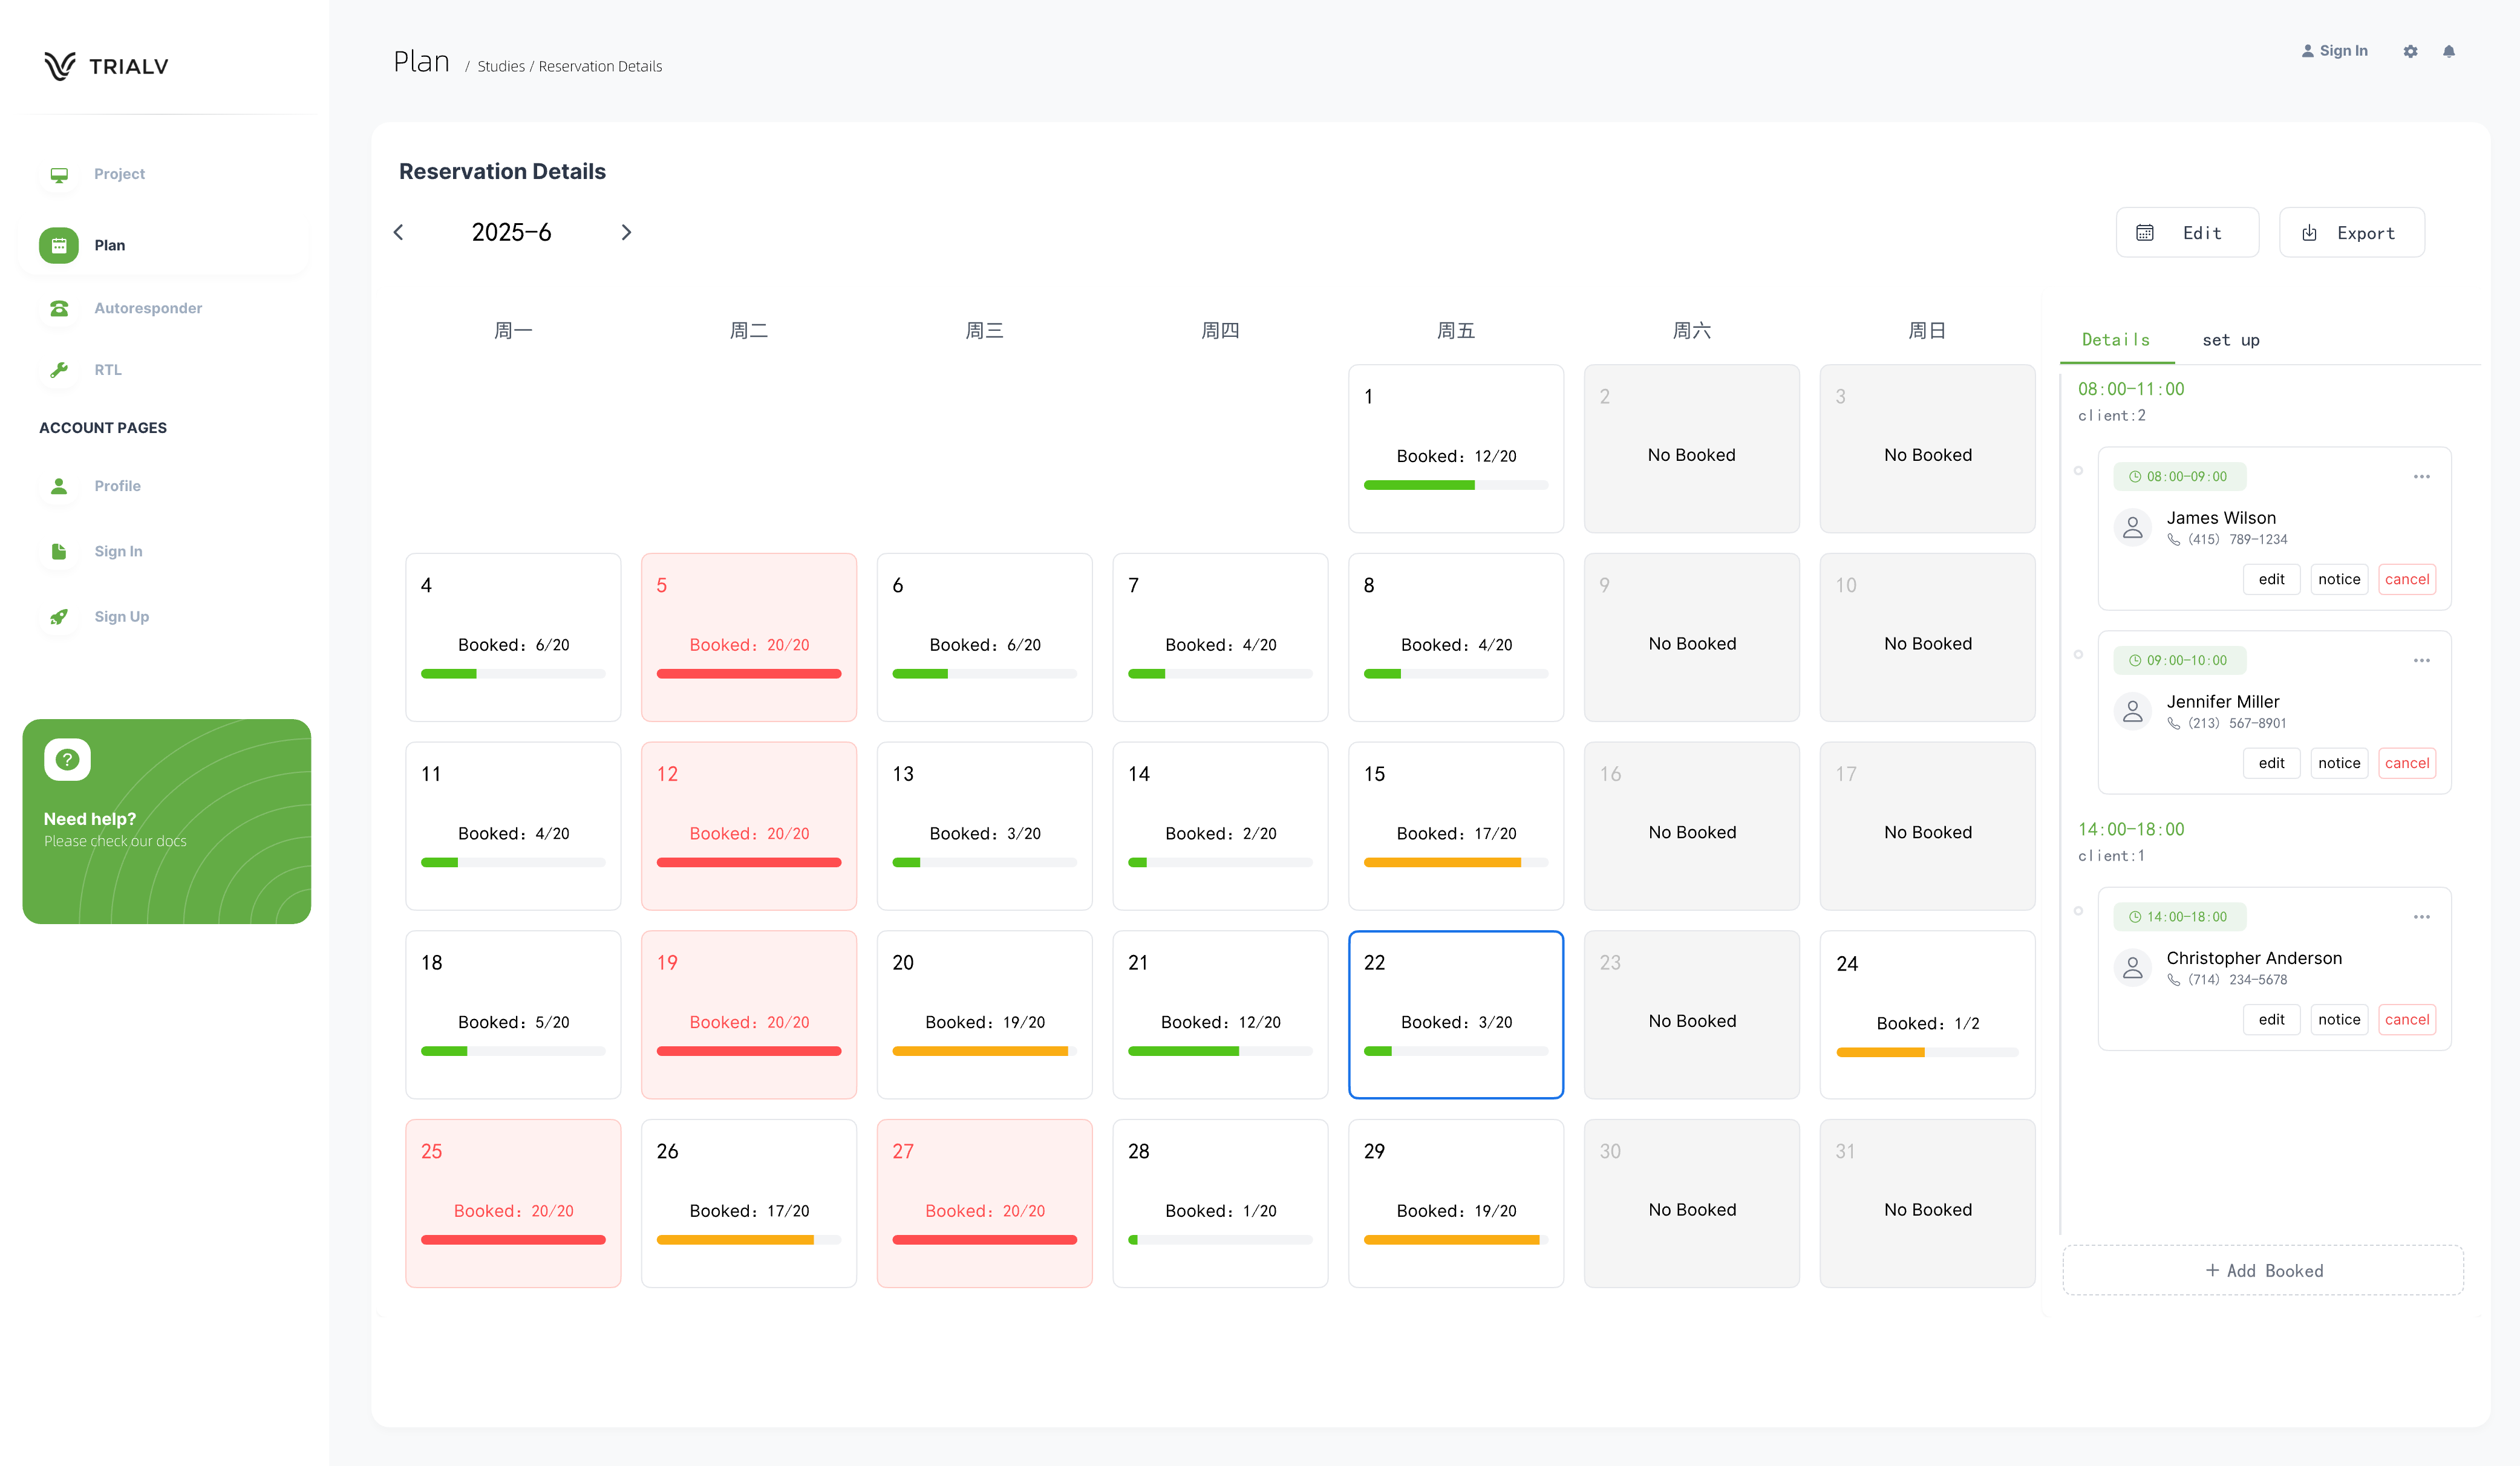Click the RTL wrench icon
Image resolution: width=2520 pixels, height=1466 pixels.
click(x=59, y=370)
